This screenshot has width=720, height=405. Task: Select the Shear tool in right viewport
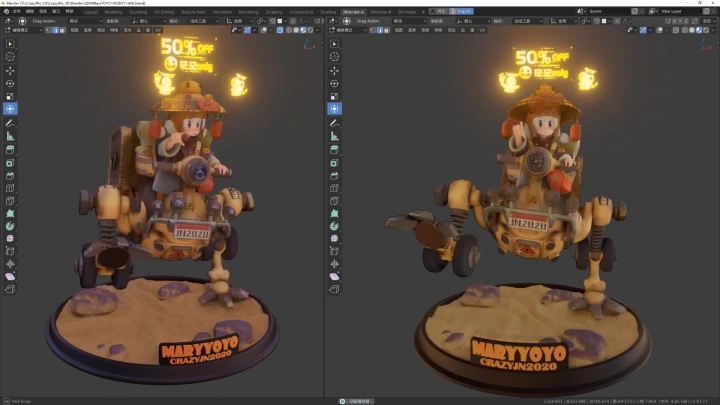334,276
